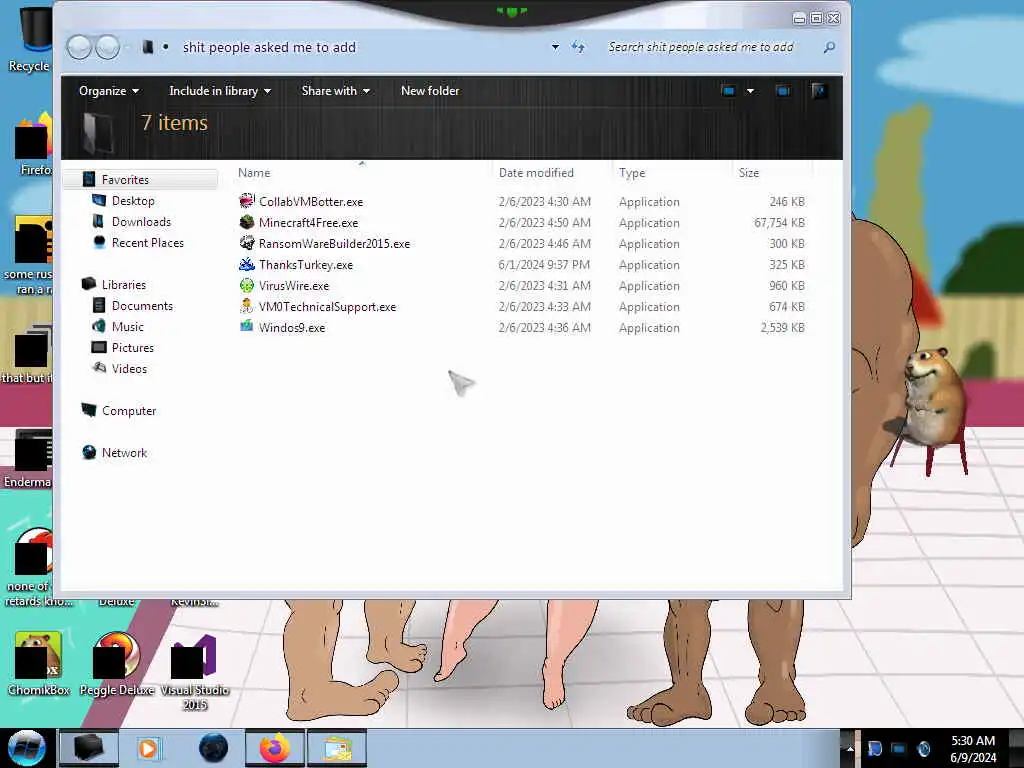Switch to Firefox in the taskbar

pos(275,748)
